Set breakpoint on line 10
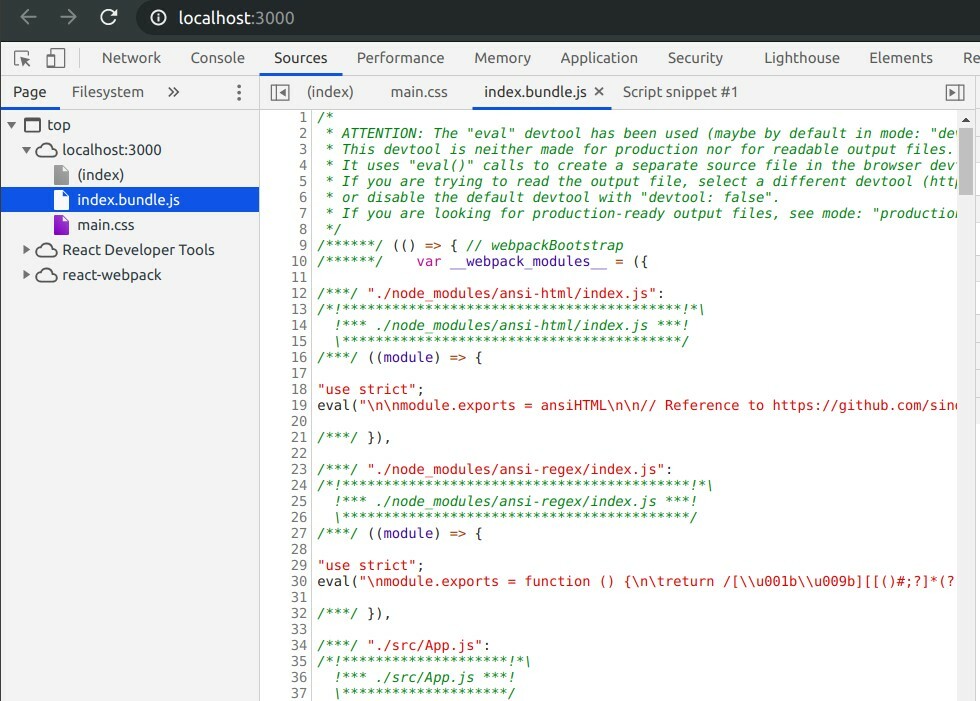Screen dimensions: 980x701 (299, 261)
